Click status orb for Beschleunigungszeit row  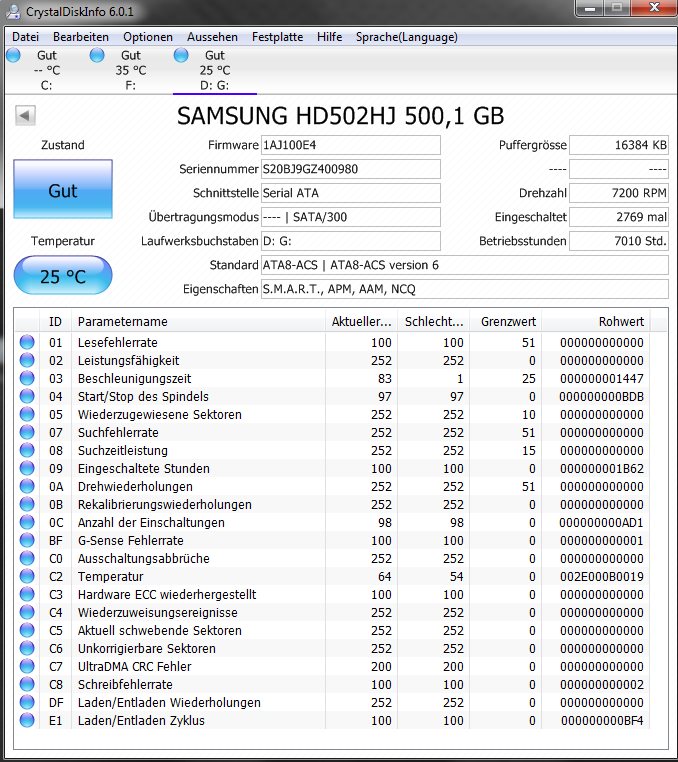click(x=27, y=378)
